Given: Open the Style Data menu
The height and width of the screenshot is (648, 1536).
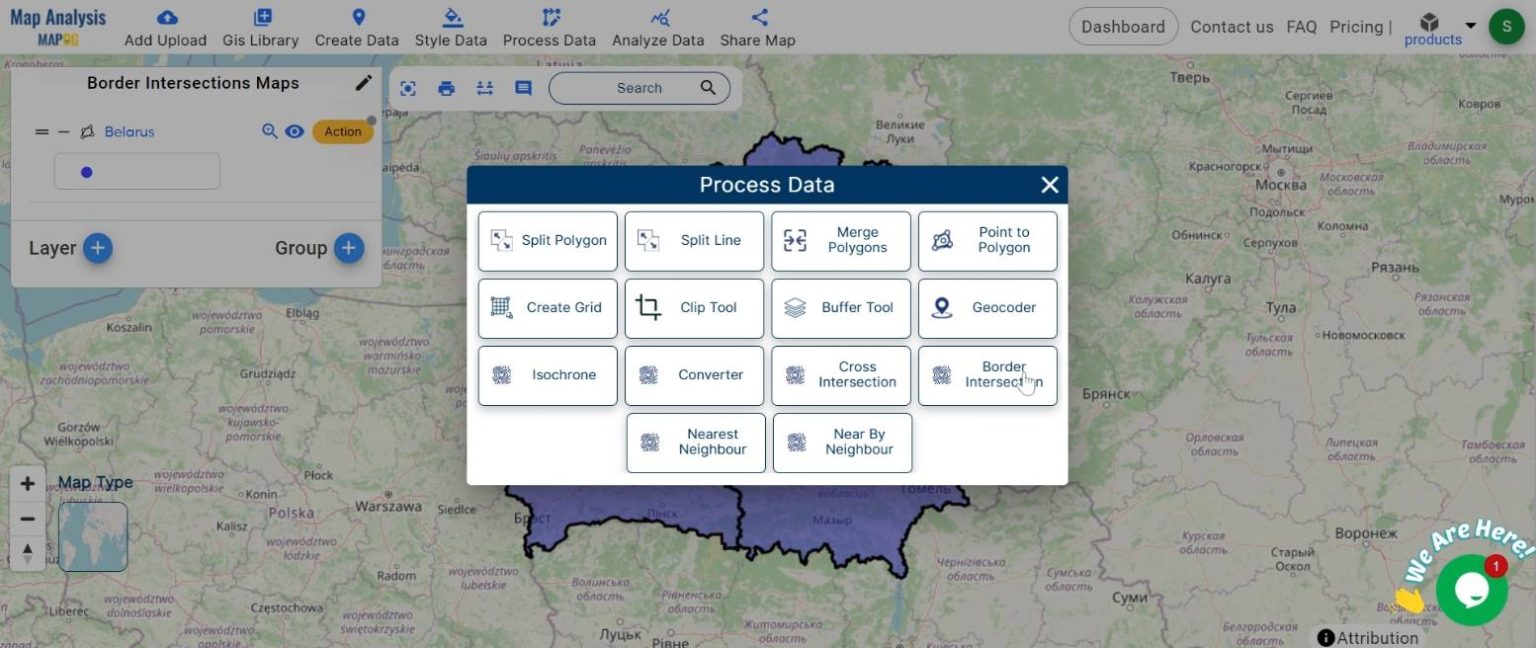Looking at the screenshot, I should pos(451,28).
